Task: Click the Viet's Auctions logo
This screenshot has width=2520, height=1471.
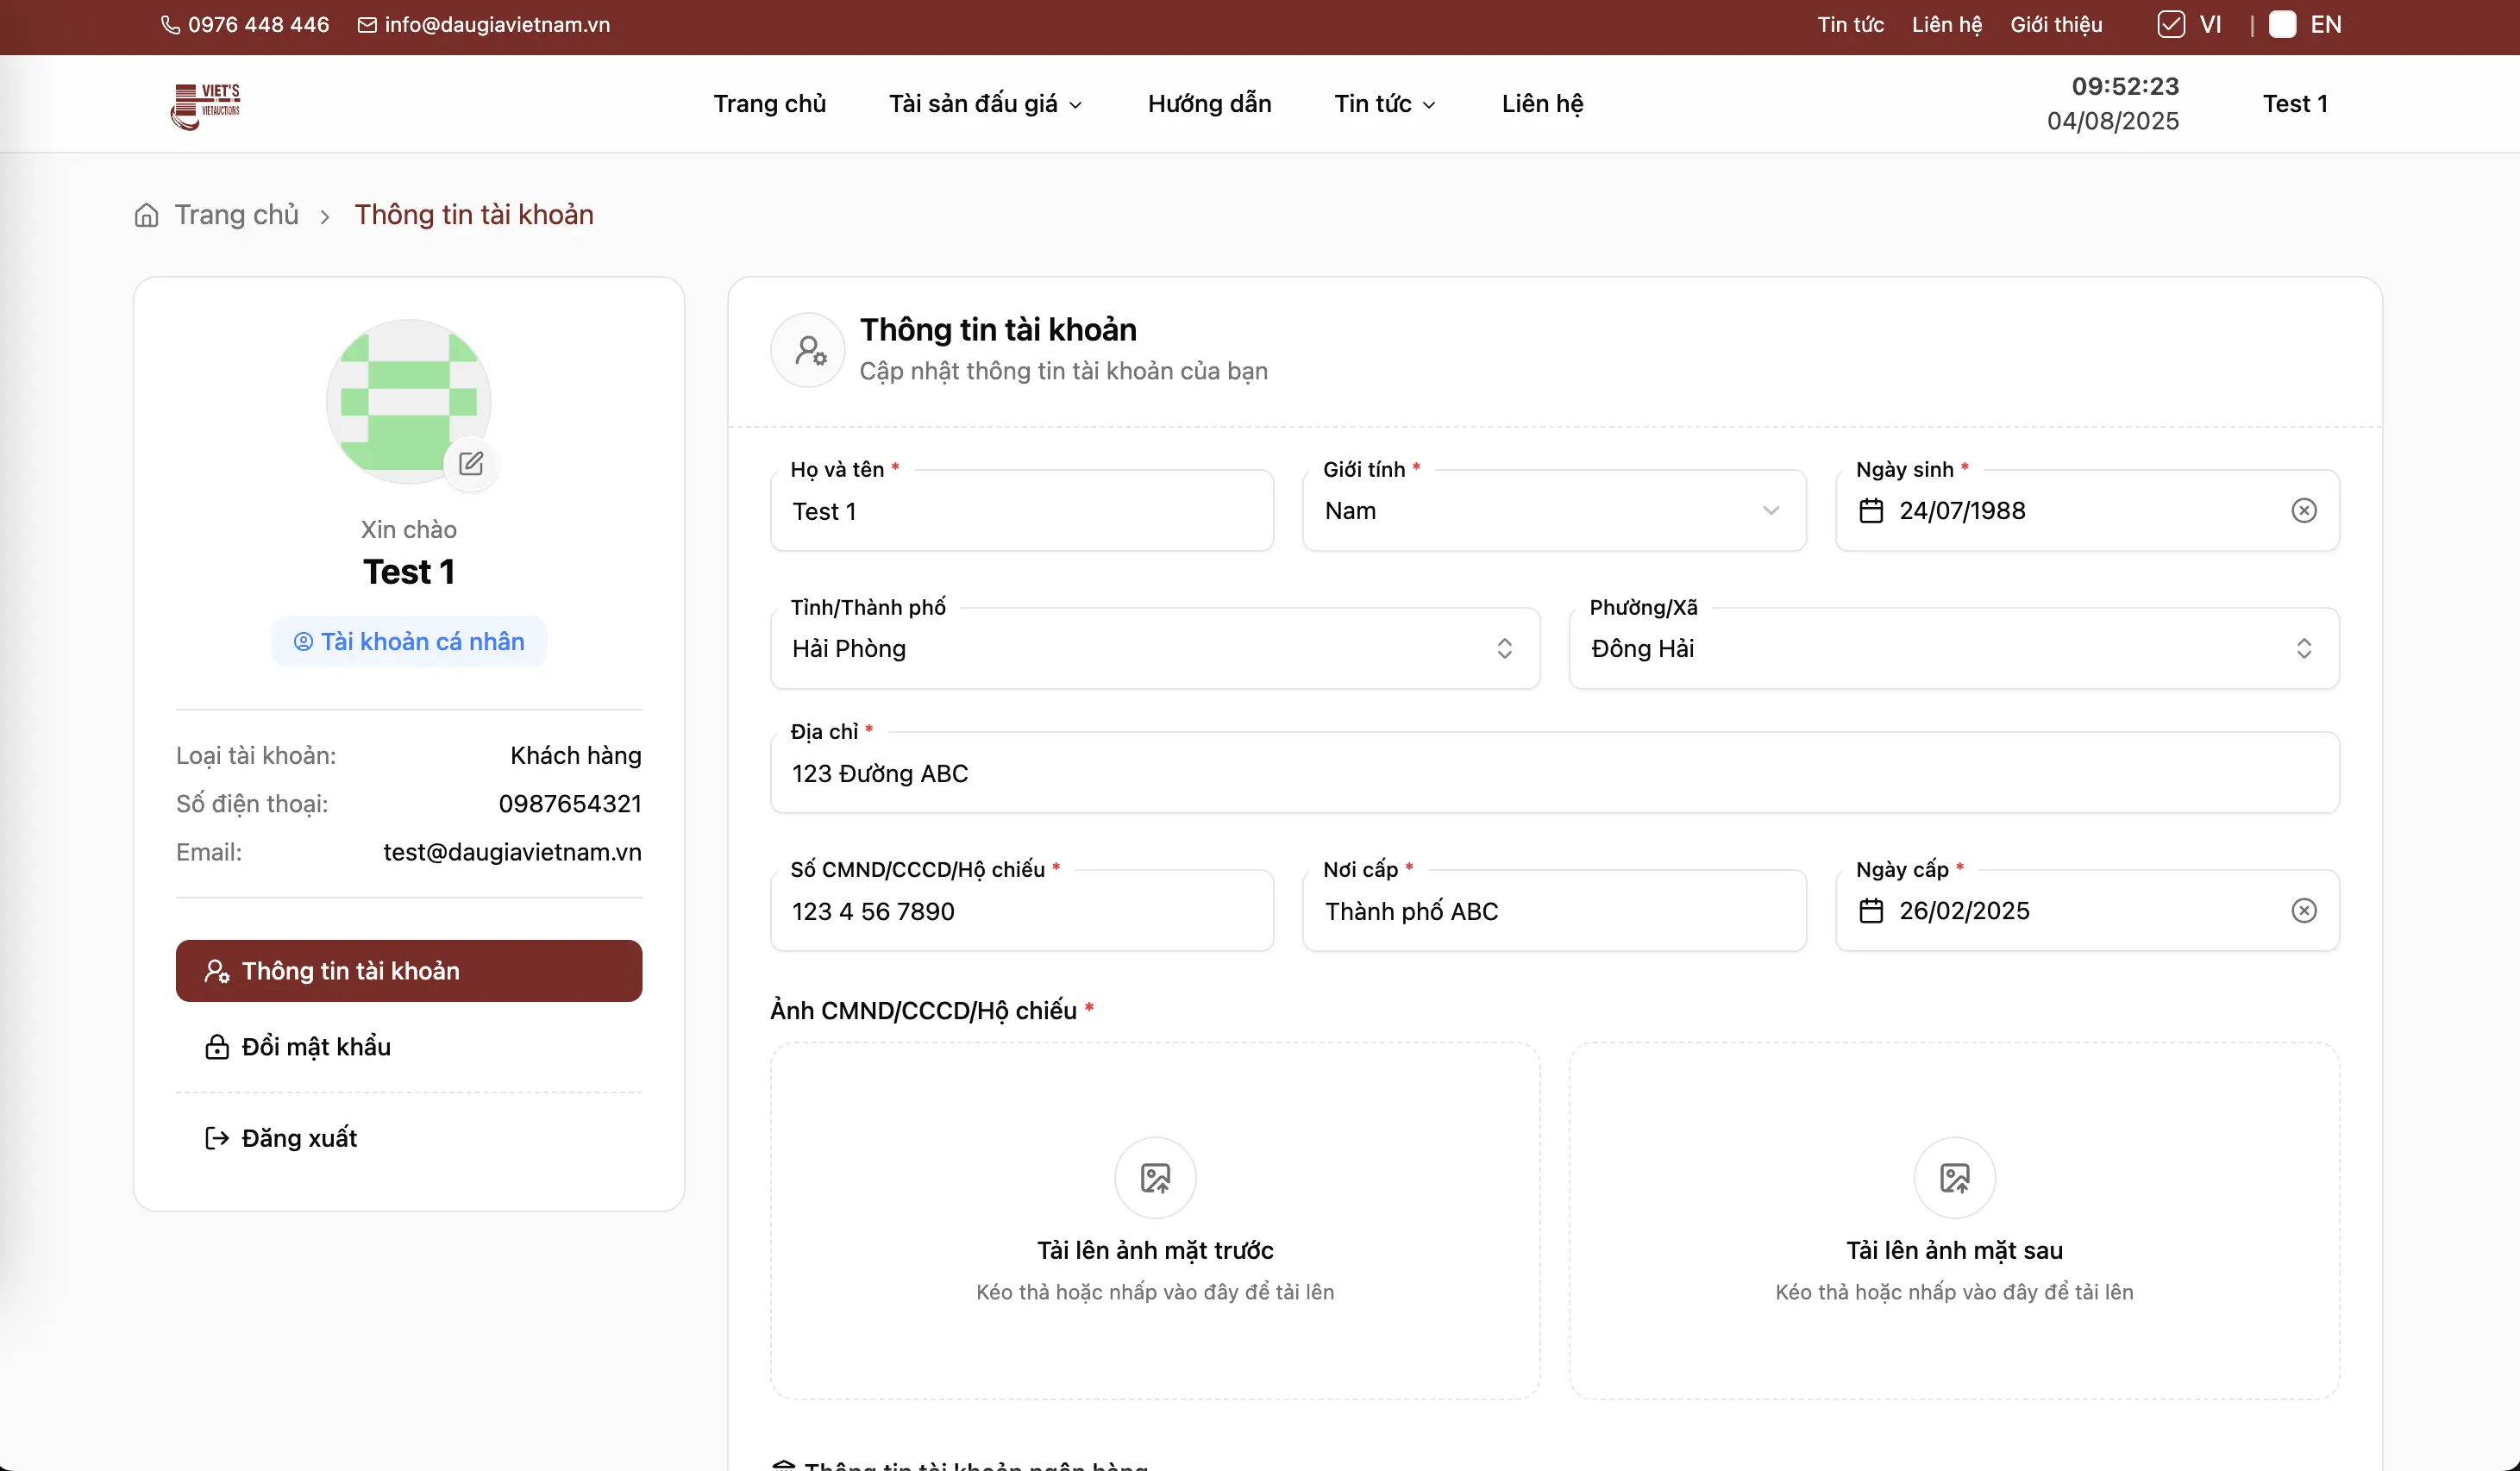Action: click(206, 105)
